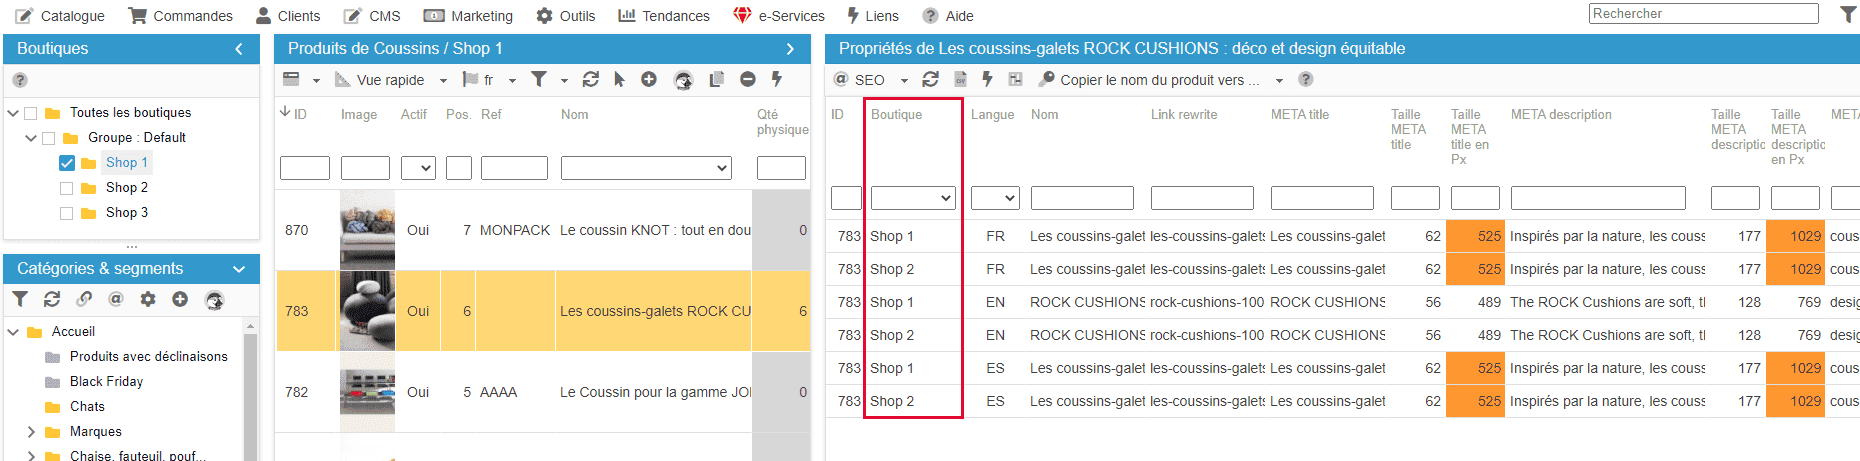The height and width of the screenshot is (461, 1860).
Task: Click the delete product minus icon
Action: pos(747,79)
